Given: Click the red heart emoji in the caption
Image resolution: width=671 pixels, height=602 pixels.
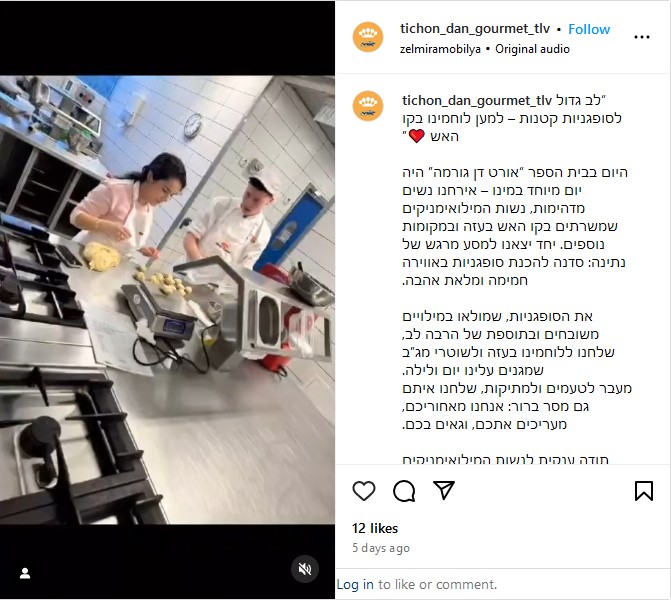Looking at the screenshot, I should 416,136.
